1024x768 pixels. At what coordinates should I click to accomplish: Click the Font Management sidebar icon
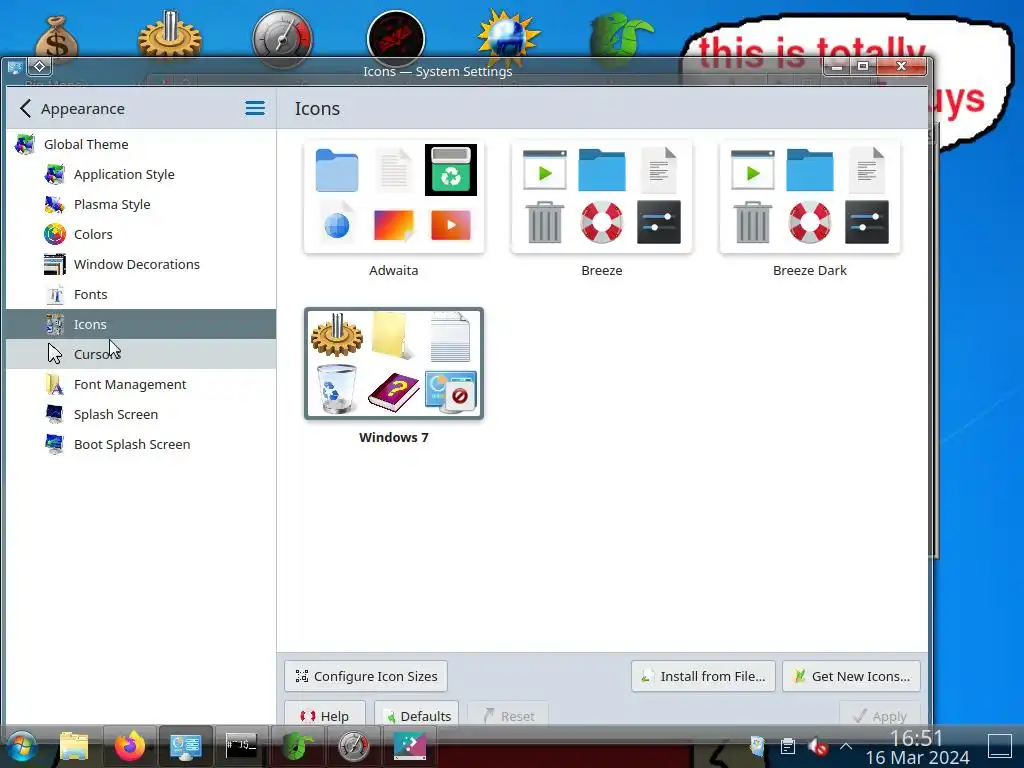pos(55,385)
